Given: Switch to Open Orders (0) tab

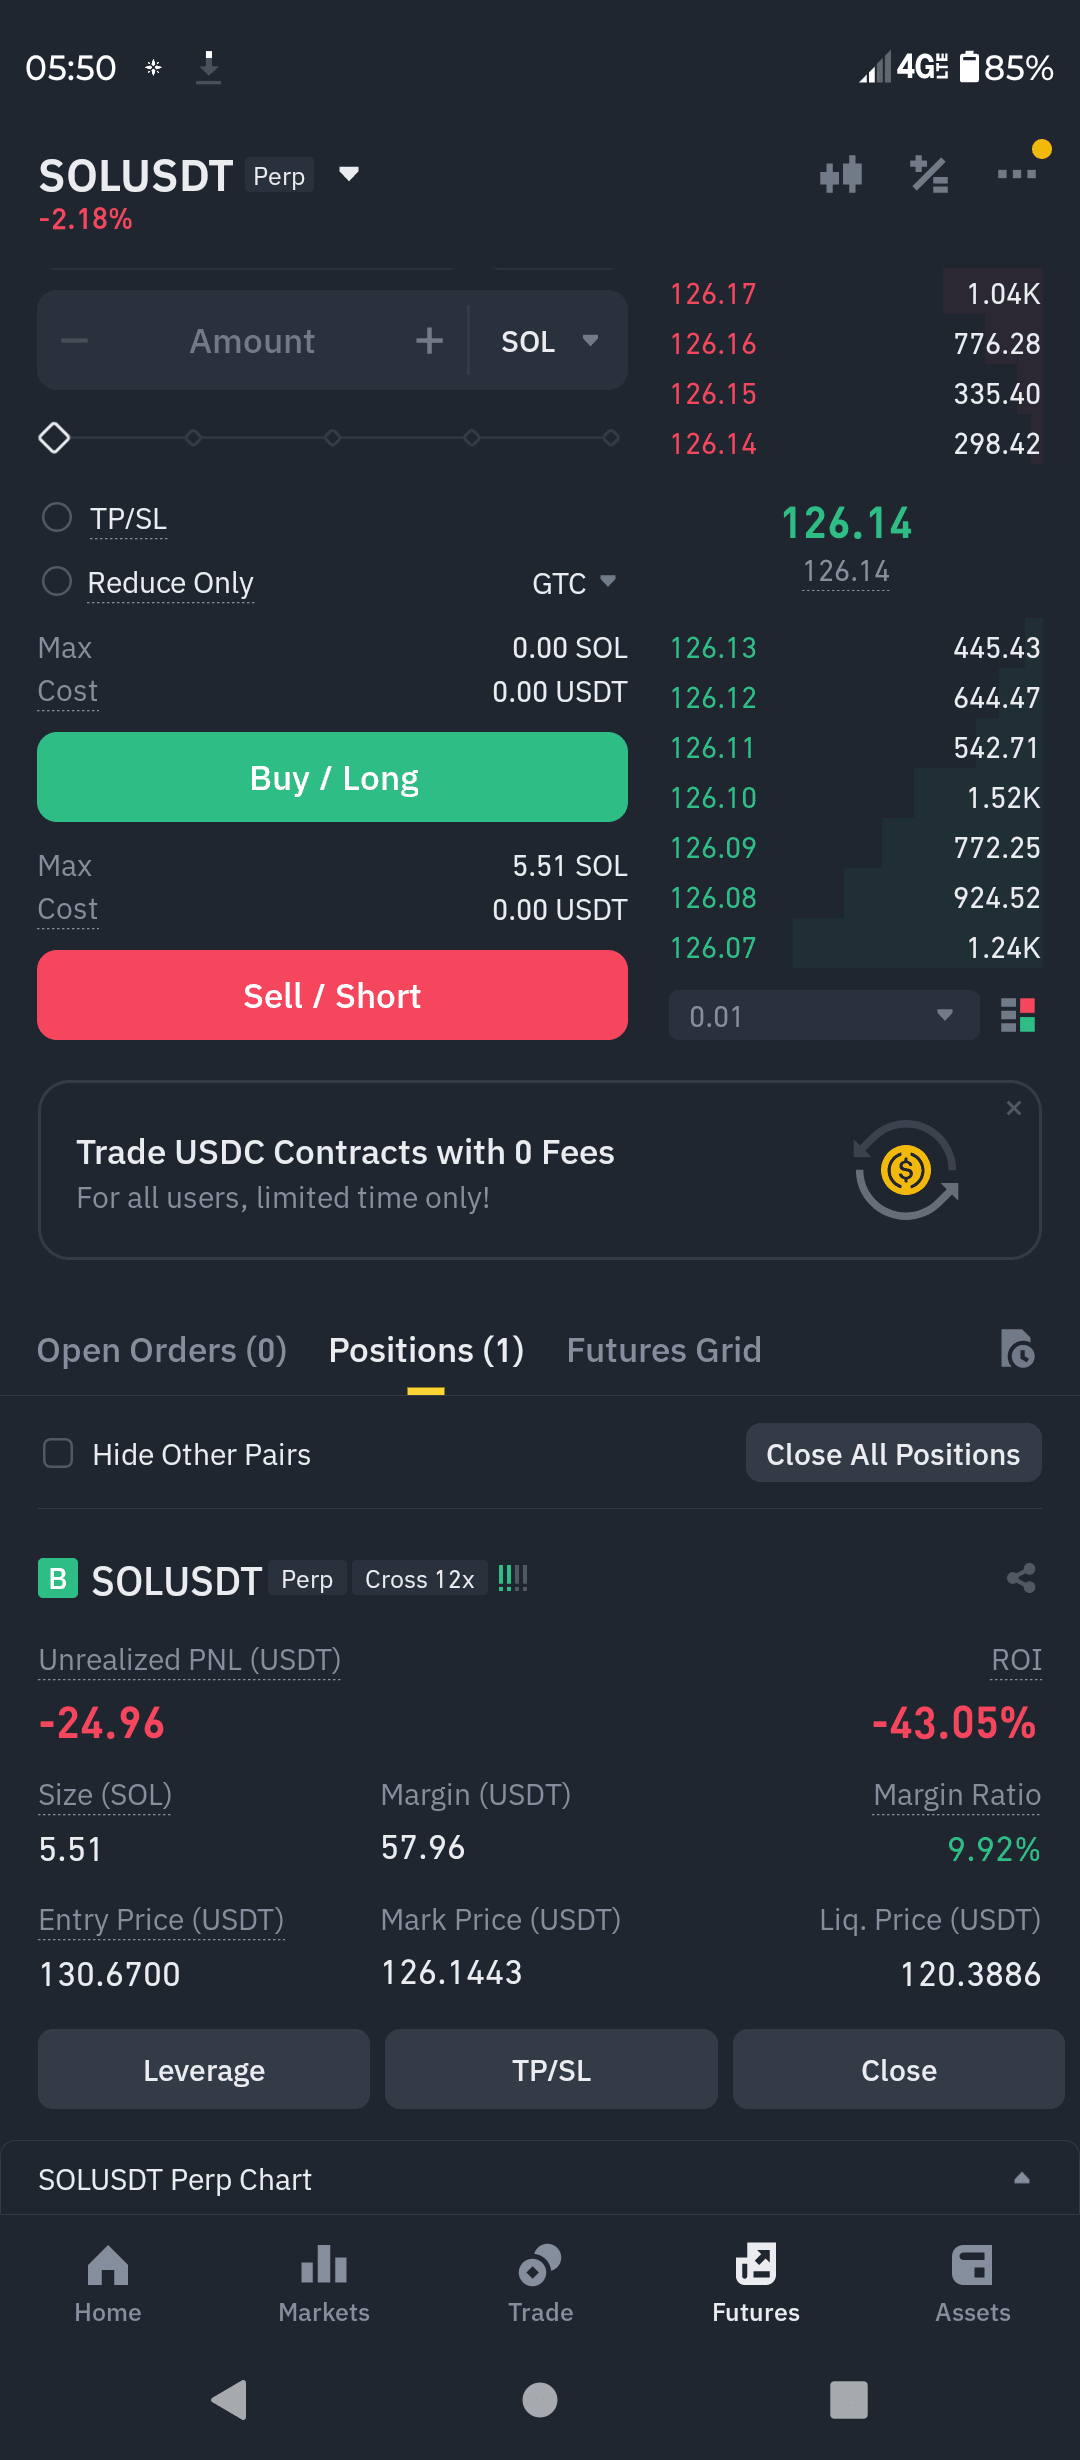Looking at the screenshot, I should tap(162, 1350).
